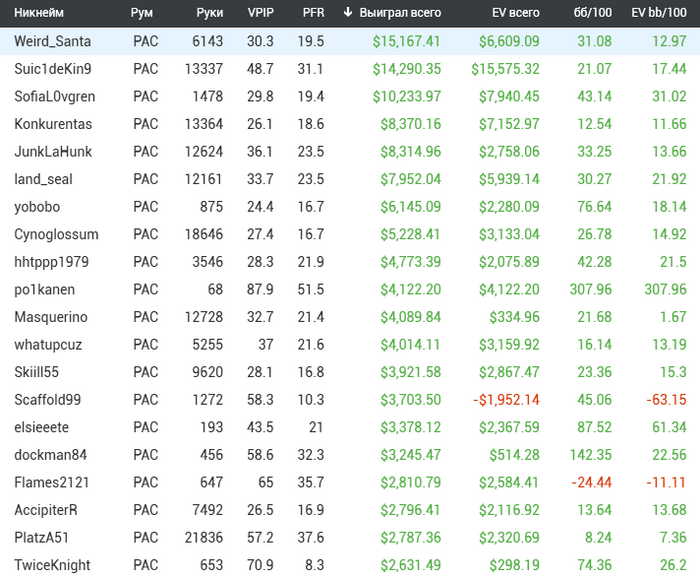
Task: Click the EV total $7,940.45
Action: point(509,97)
